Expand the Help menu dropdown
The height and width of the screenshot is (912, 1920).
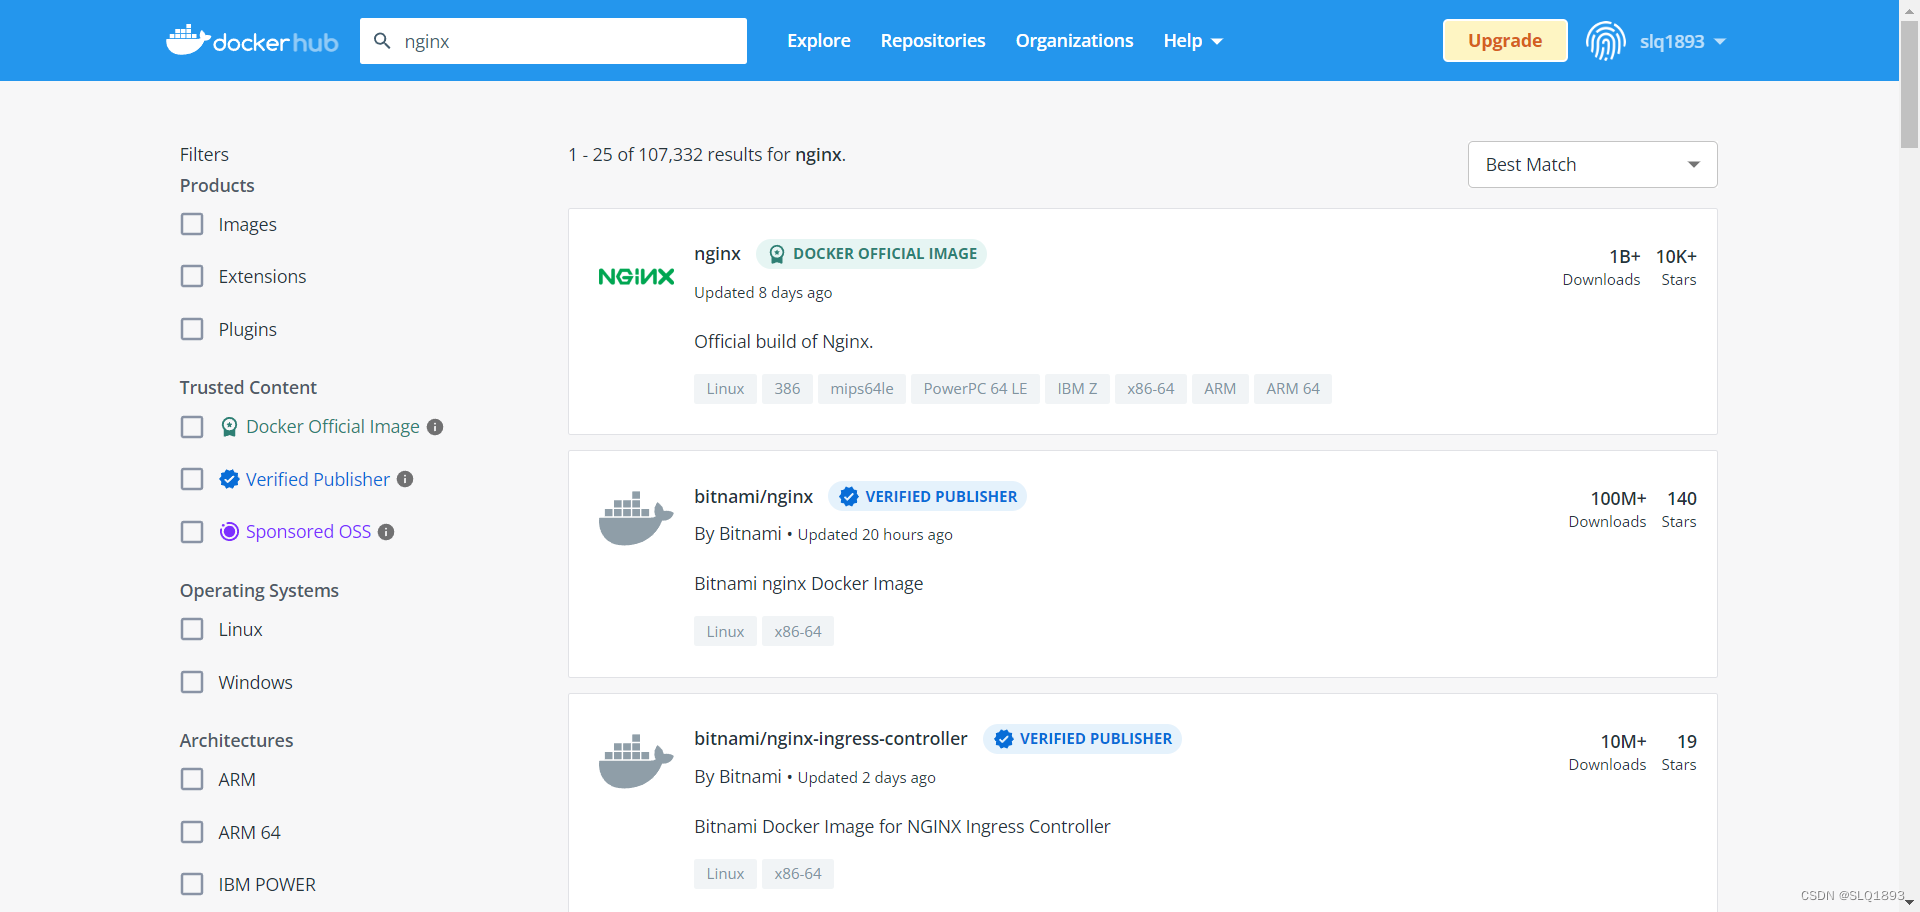pos(1193,41)
